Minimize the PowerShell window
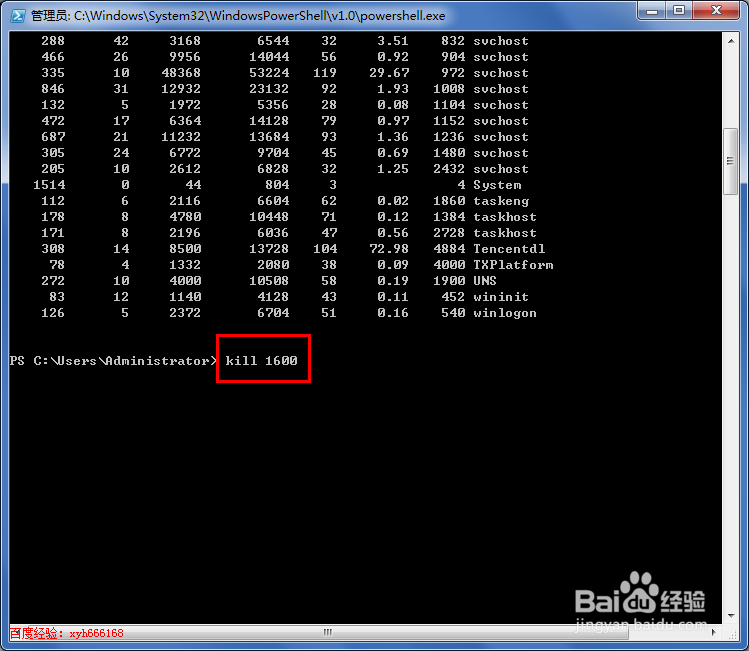 652,11
